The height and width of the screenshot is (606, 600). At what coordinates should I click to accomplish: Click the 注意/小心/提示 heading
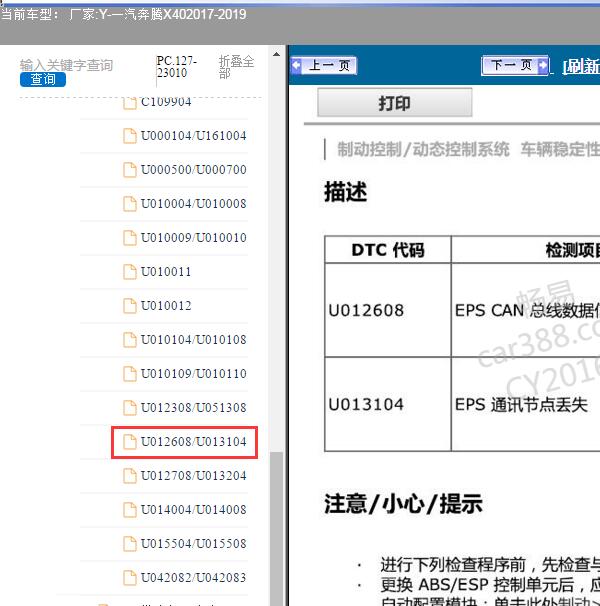point(403,504)
